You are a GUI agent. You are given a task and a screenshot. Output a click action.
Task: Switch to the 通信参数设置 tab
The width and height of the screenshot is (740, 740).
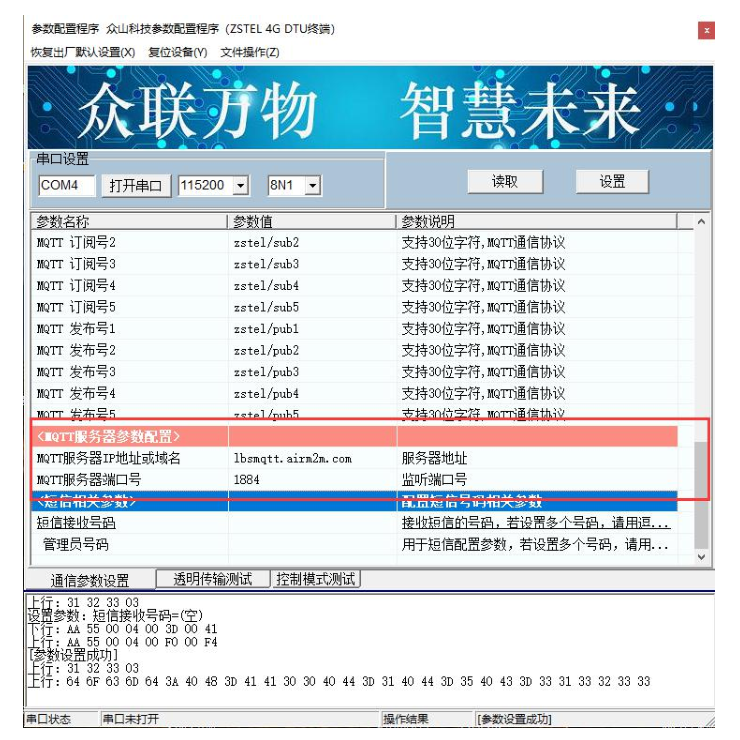(90, 580)
